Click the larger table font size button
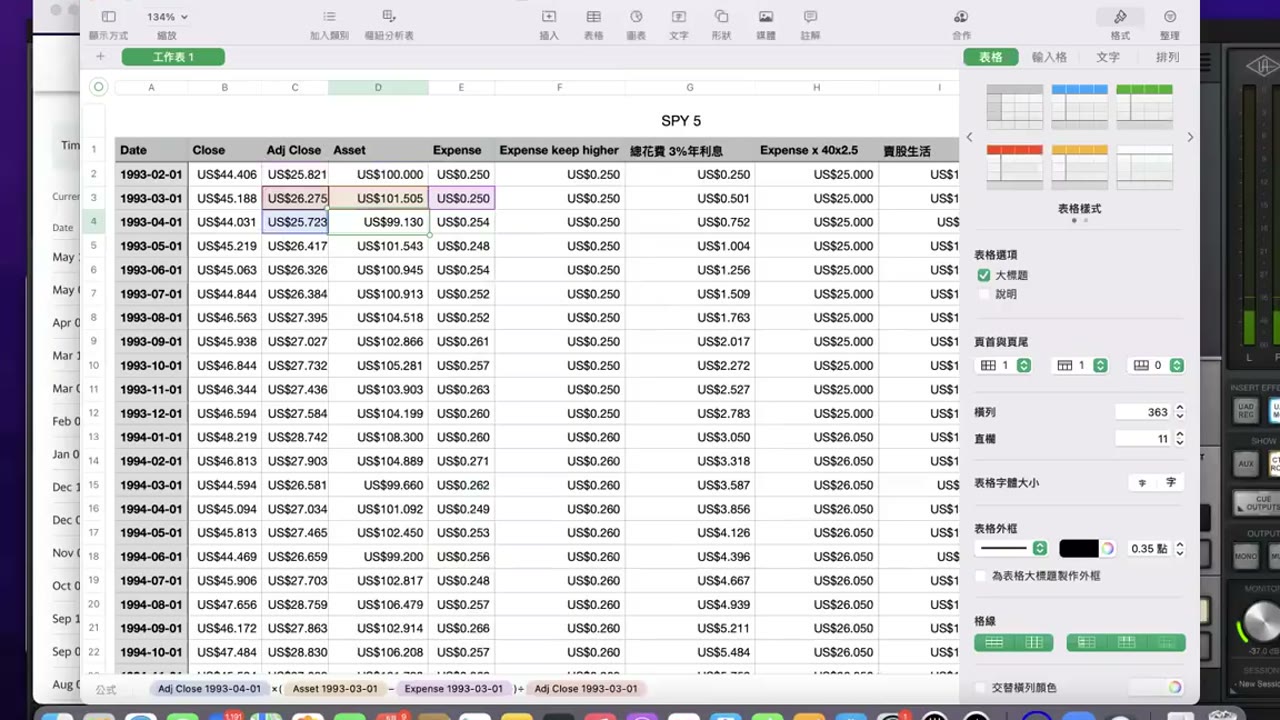The height and width of the screenshot is (720, 1280). [1171, 483]
